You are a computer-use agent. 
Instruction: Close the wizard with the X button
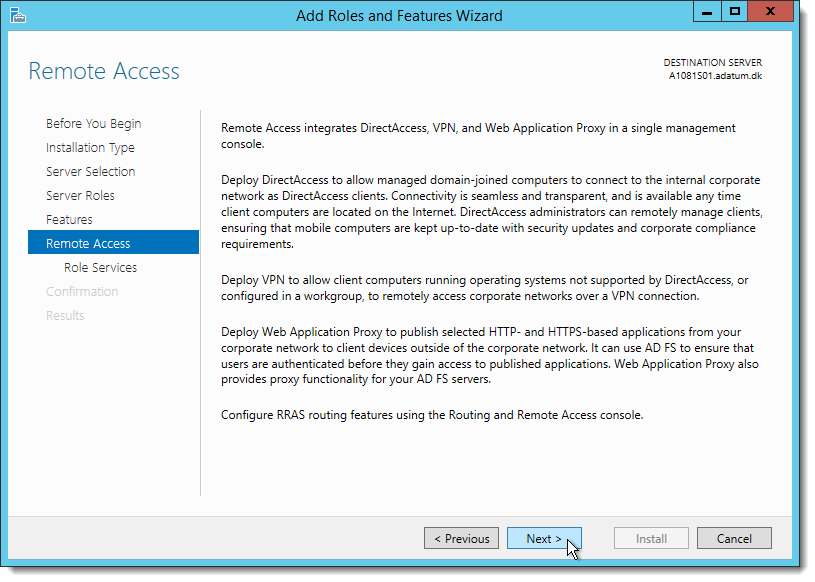point(770,12)
